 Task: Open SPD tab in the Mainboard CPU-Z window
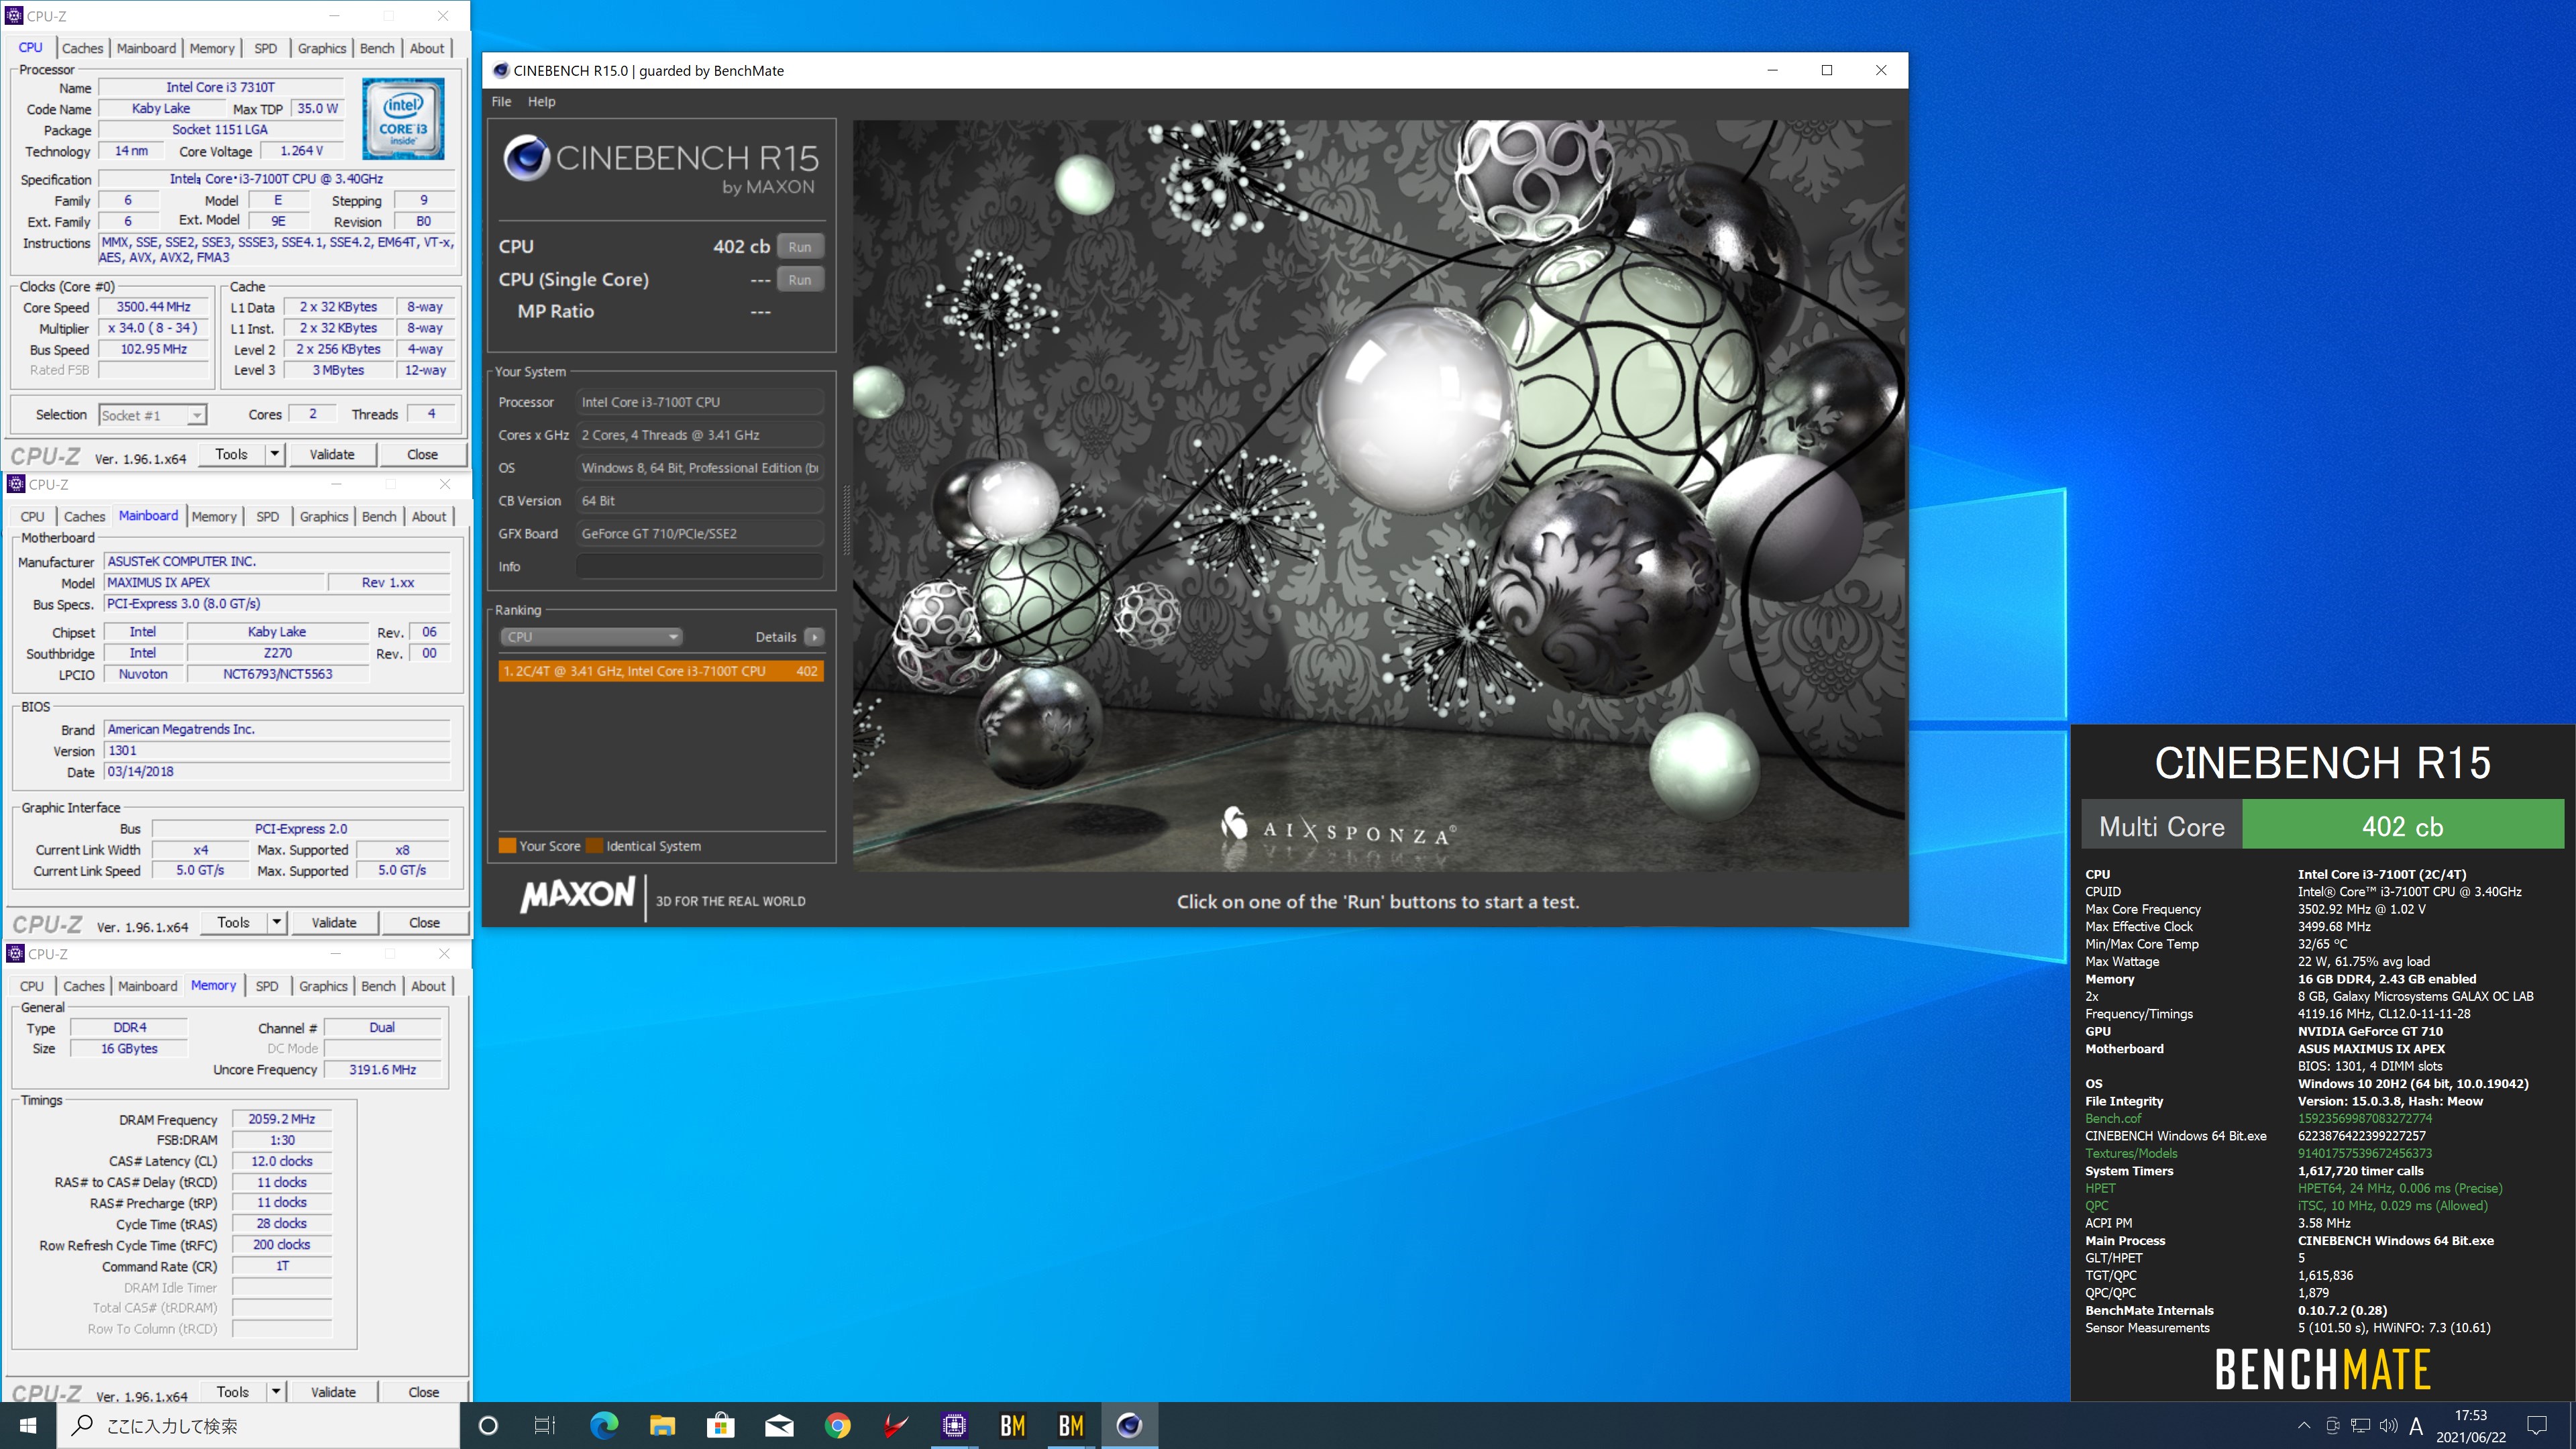[x=267, y=516]
